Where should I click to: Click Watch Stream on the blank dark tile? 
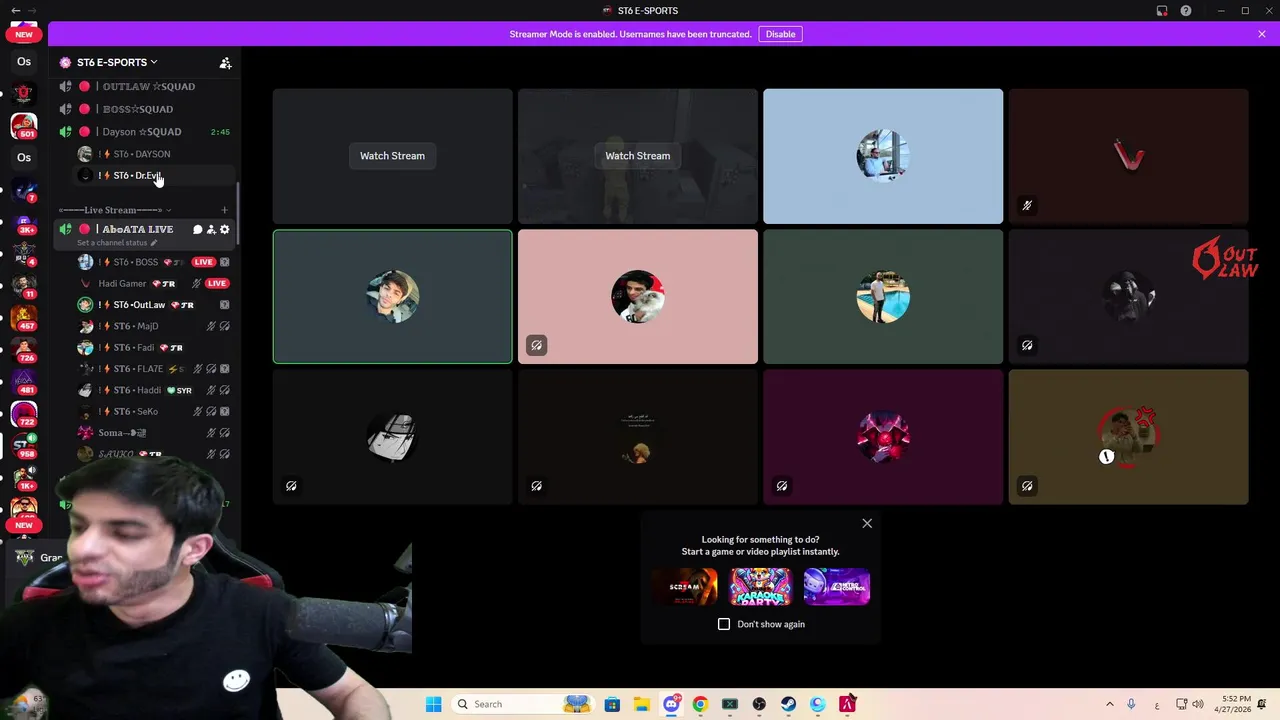pyautogui.click(x=392, y=156)
